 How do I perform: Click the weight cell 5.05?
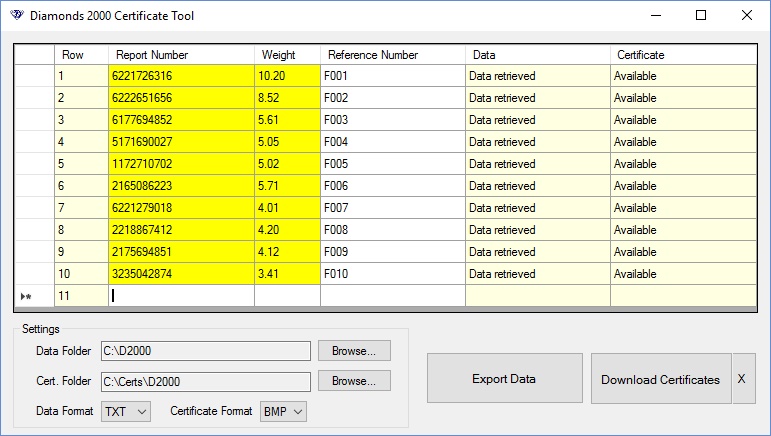287,142
